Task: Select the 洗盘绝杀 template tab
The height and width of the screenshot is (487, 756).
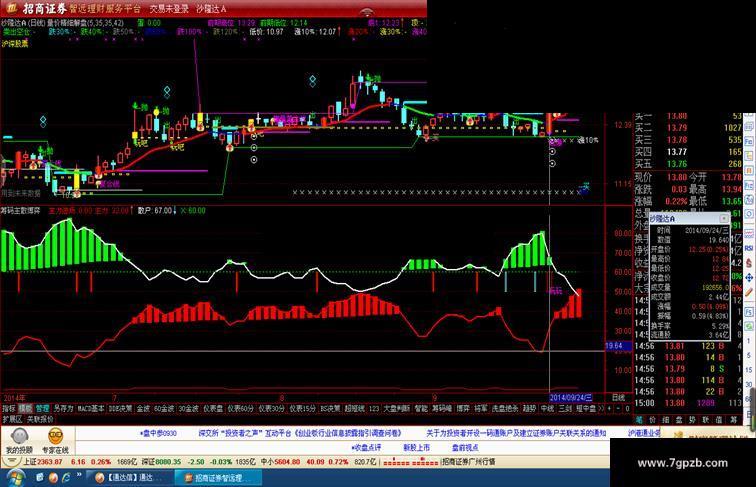Action: pyautogui.click(x=505, y=408)
